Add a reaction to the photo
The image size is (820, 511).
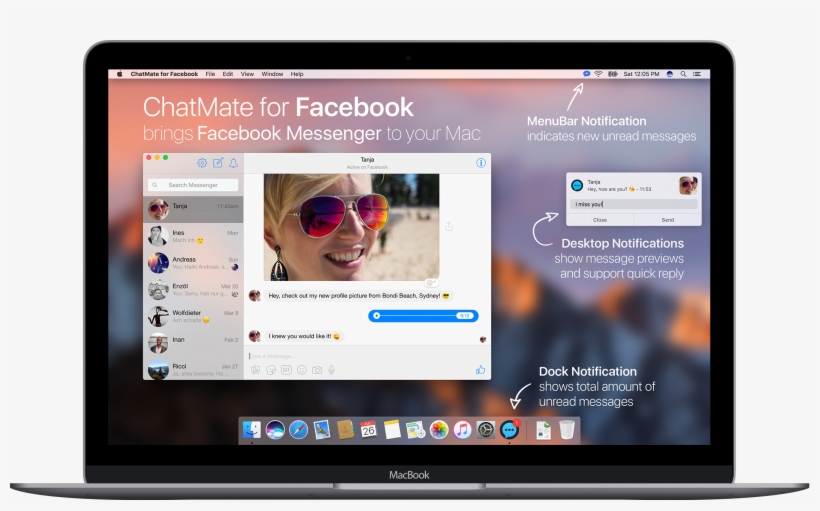click(431, 283)
